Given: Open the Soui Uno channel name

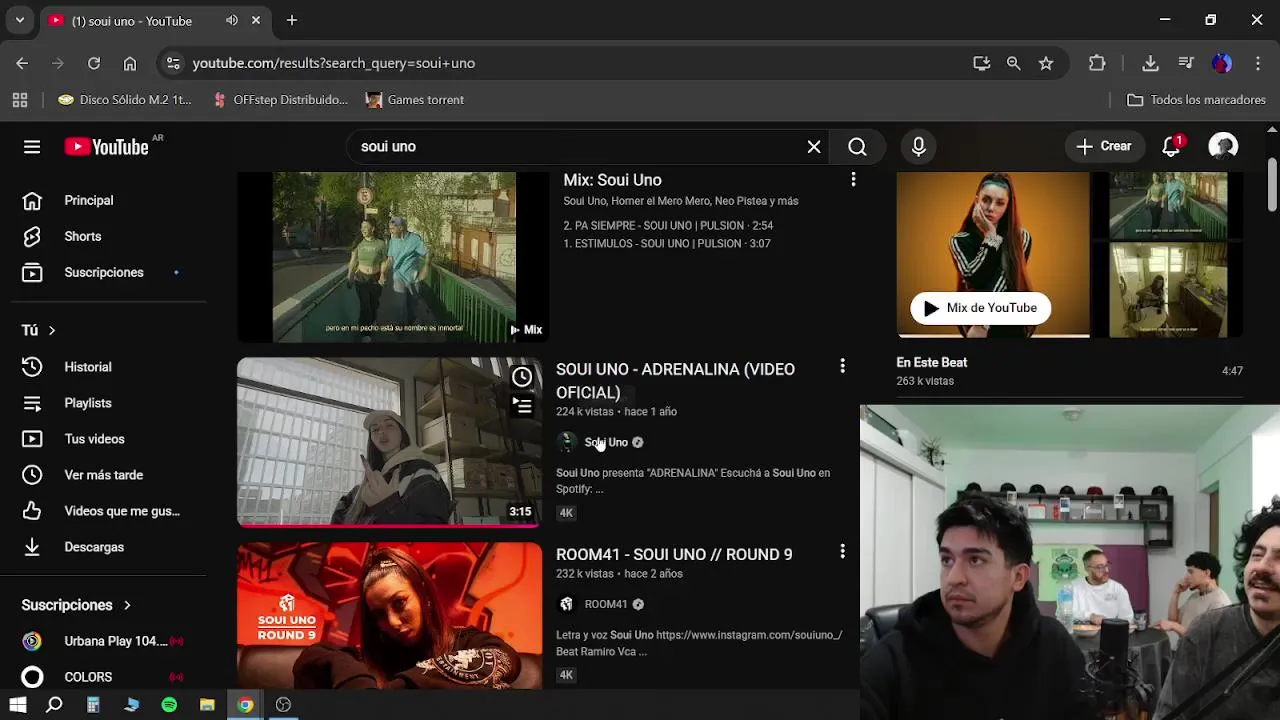Looking at the screenshot, I should 606,442.
